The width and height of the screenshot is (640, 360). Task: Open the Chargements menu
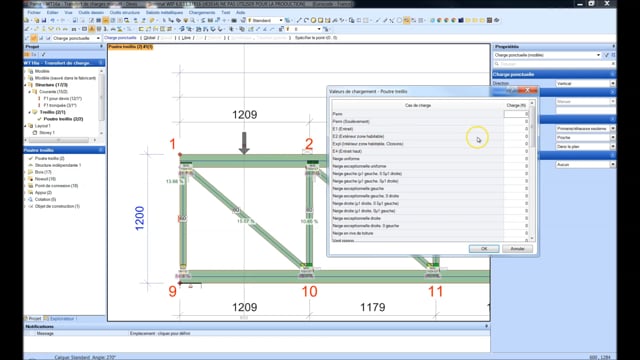[x=202, y=13]
